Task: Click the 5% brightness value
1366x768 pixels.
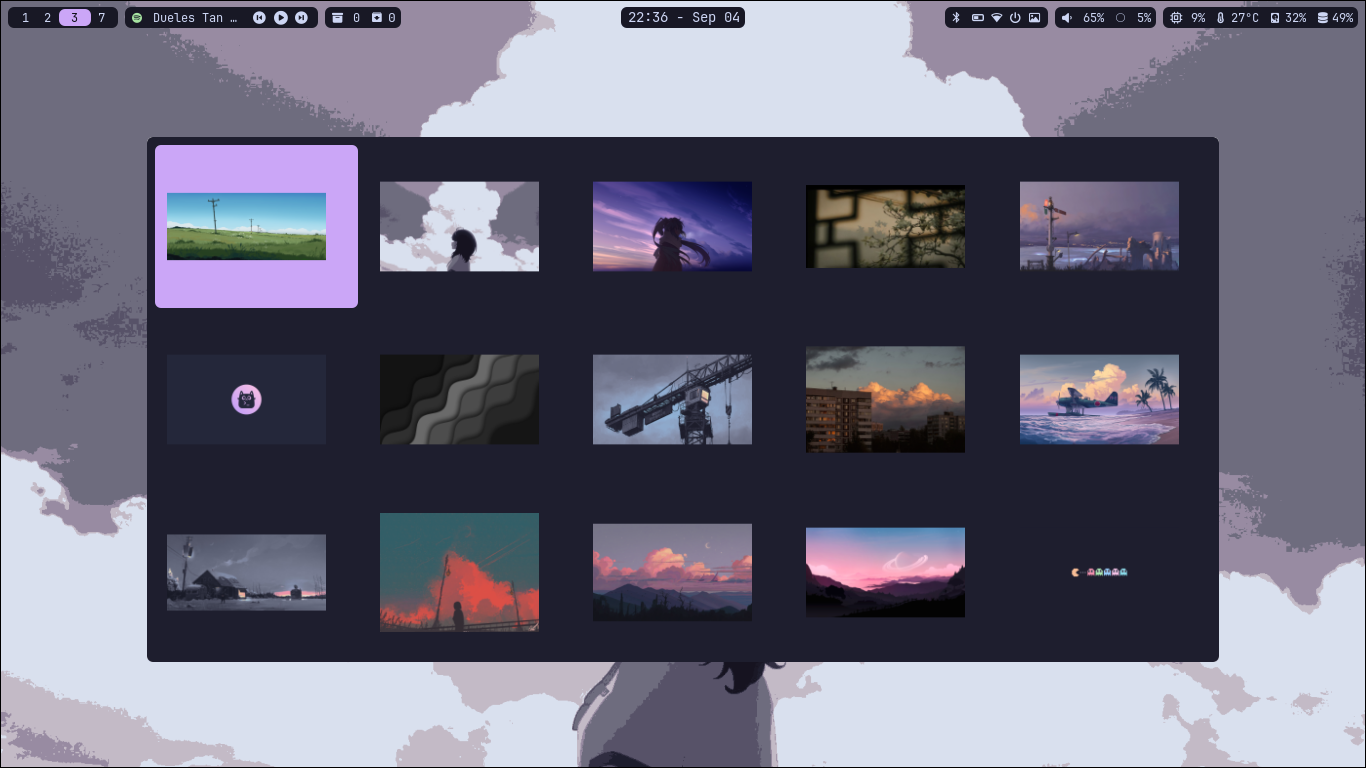Action: 1144,18
